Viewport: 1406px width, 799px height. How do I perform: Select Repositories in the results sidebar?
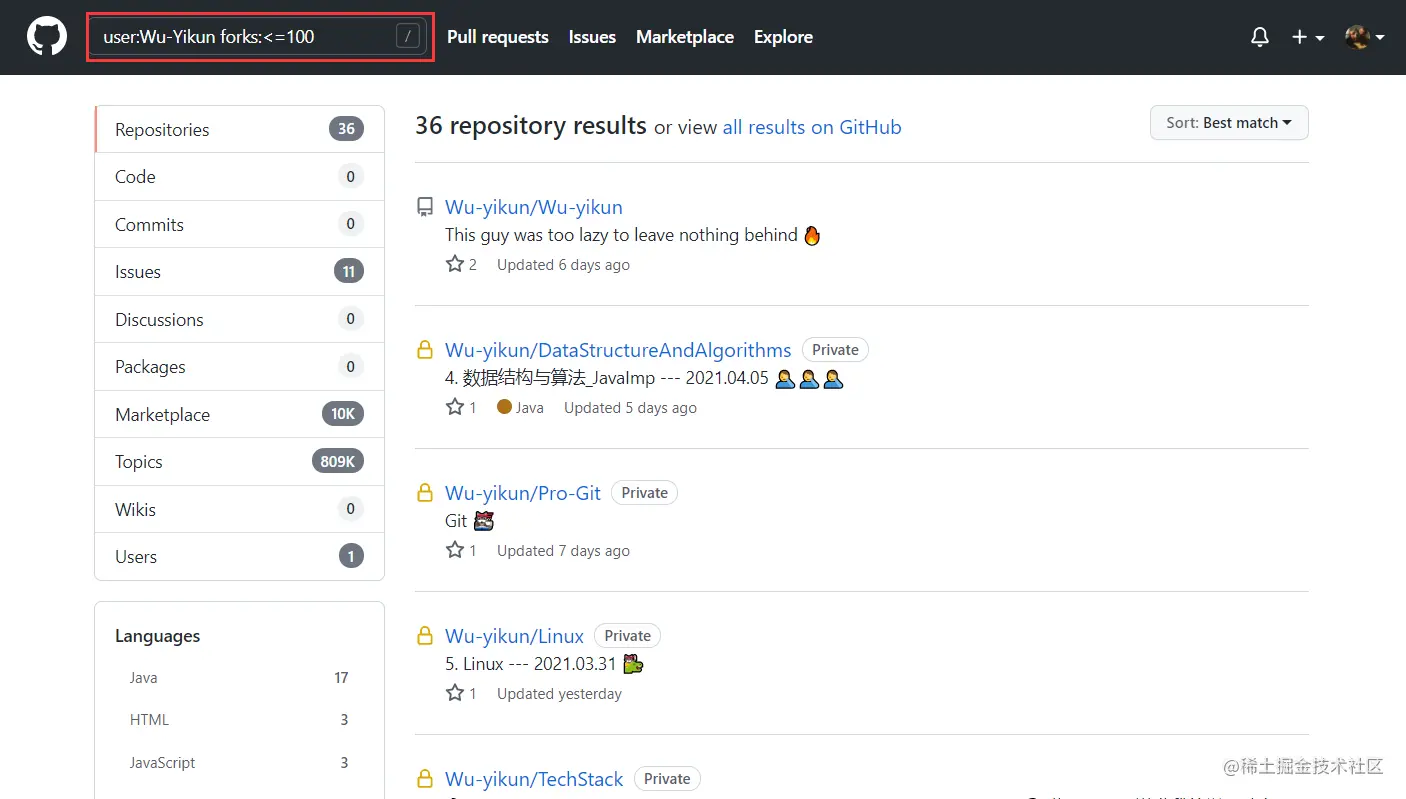pyautogui.click(x=240, y=129)
